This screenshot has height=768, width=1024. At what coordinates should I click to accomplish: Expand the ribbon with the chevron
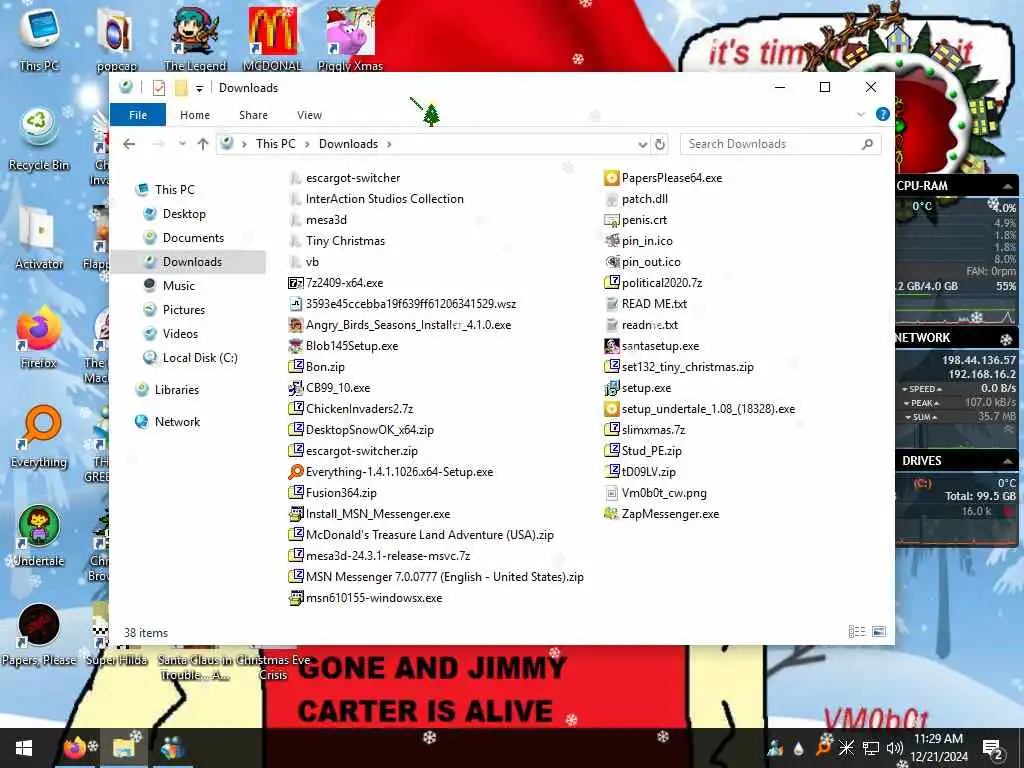click(861, 114)
